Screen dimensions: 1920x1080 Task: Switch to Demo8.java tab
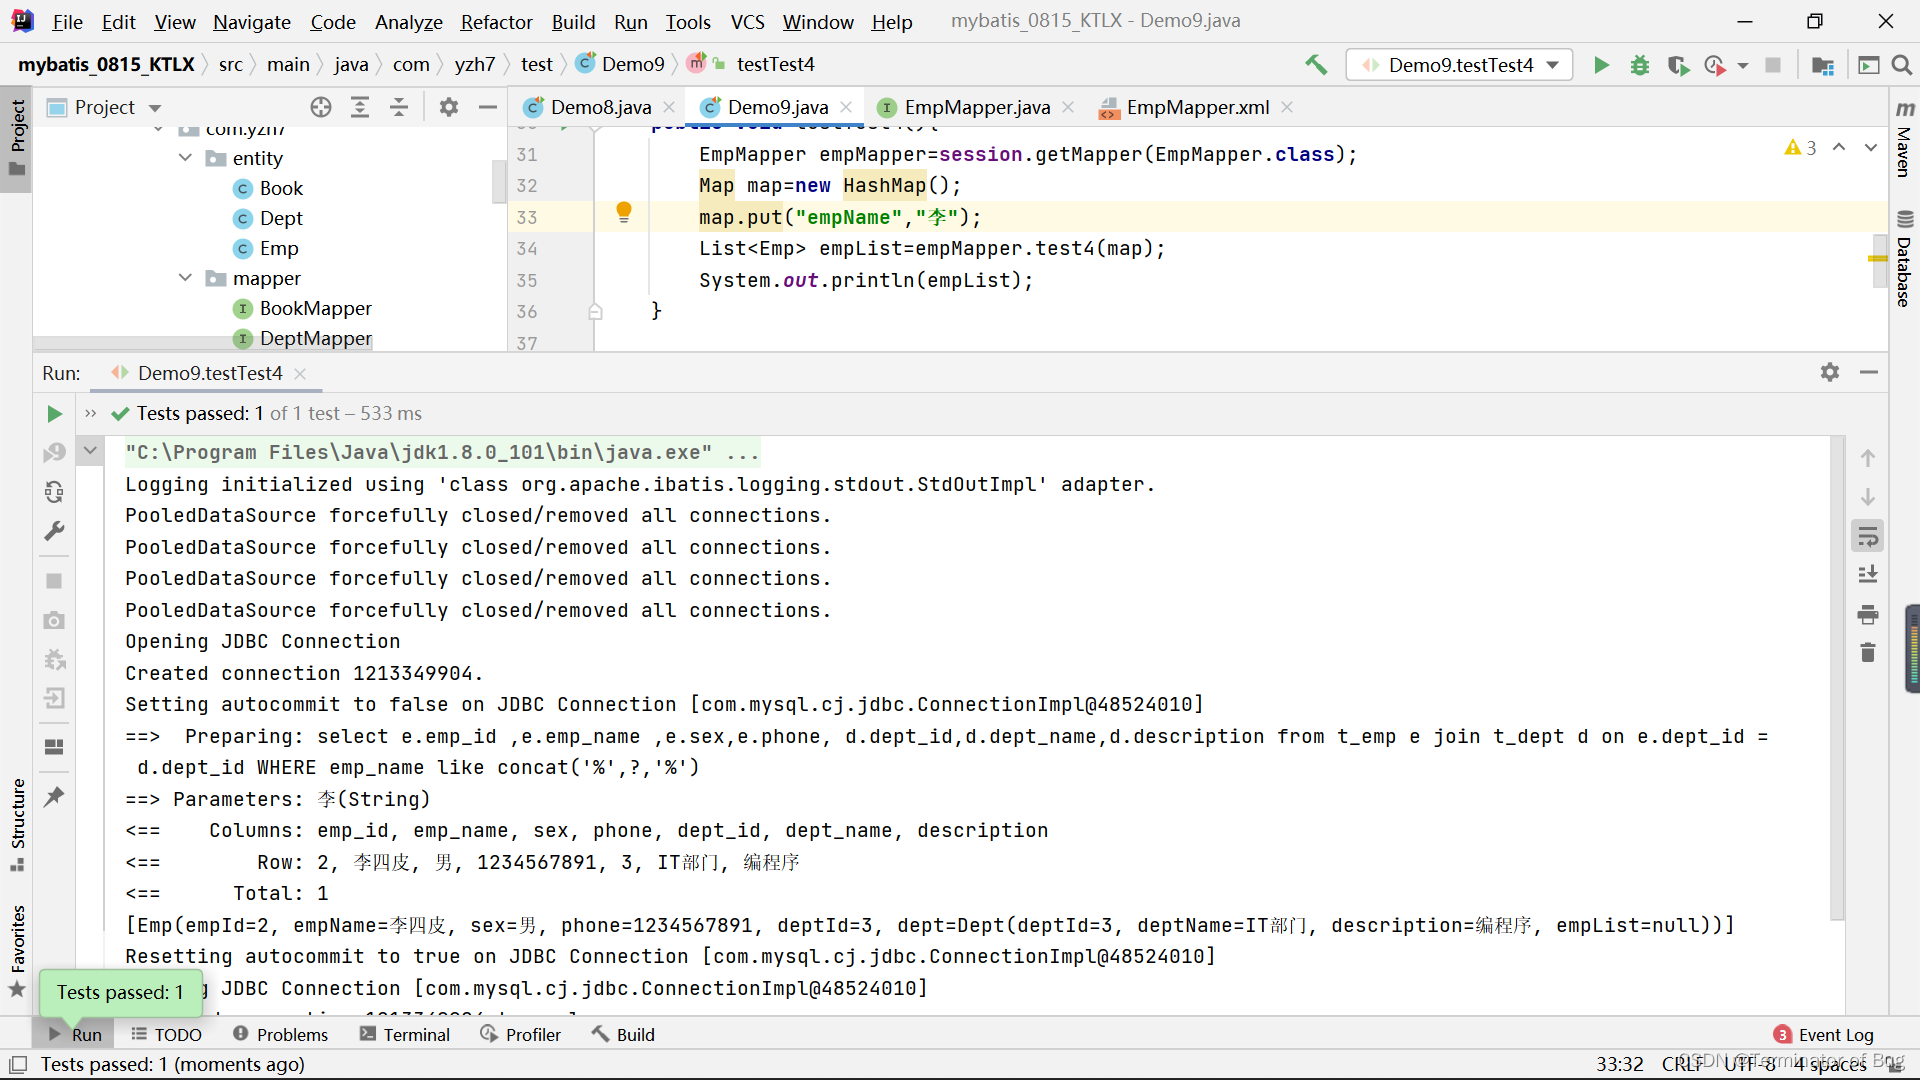[x=599, y=107]
